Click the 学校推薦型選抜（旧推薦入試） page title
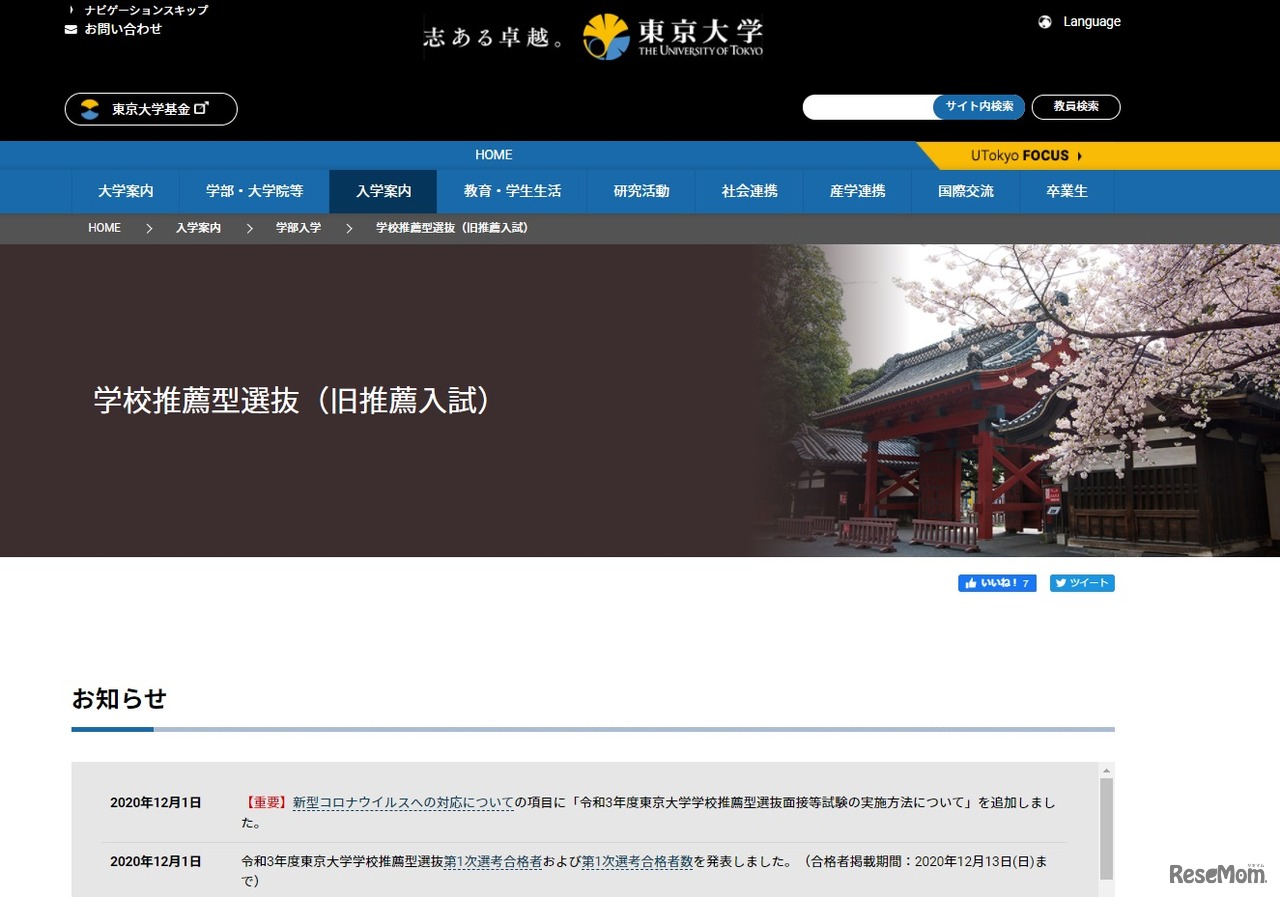 pyautogui.click(x=293, y=401)
